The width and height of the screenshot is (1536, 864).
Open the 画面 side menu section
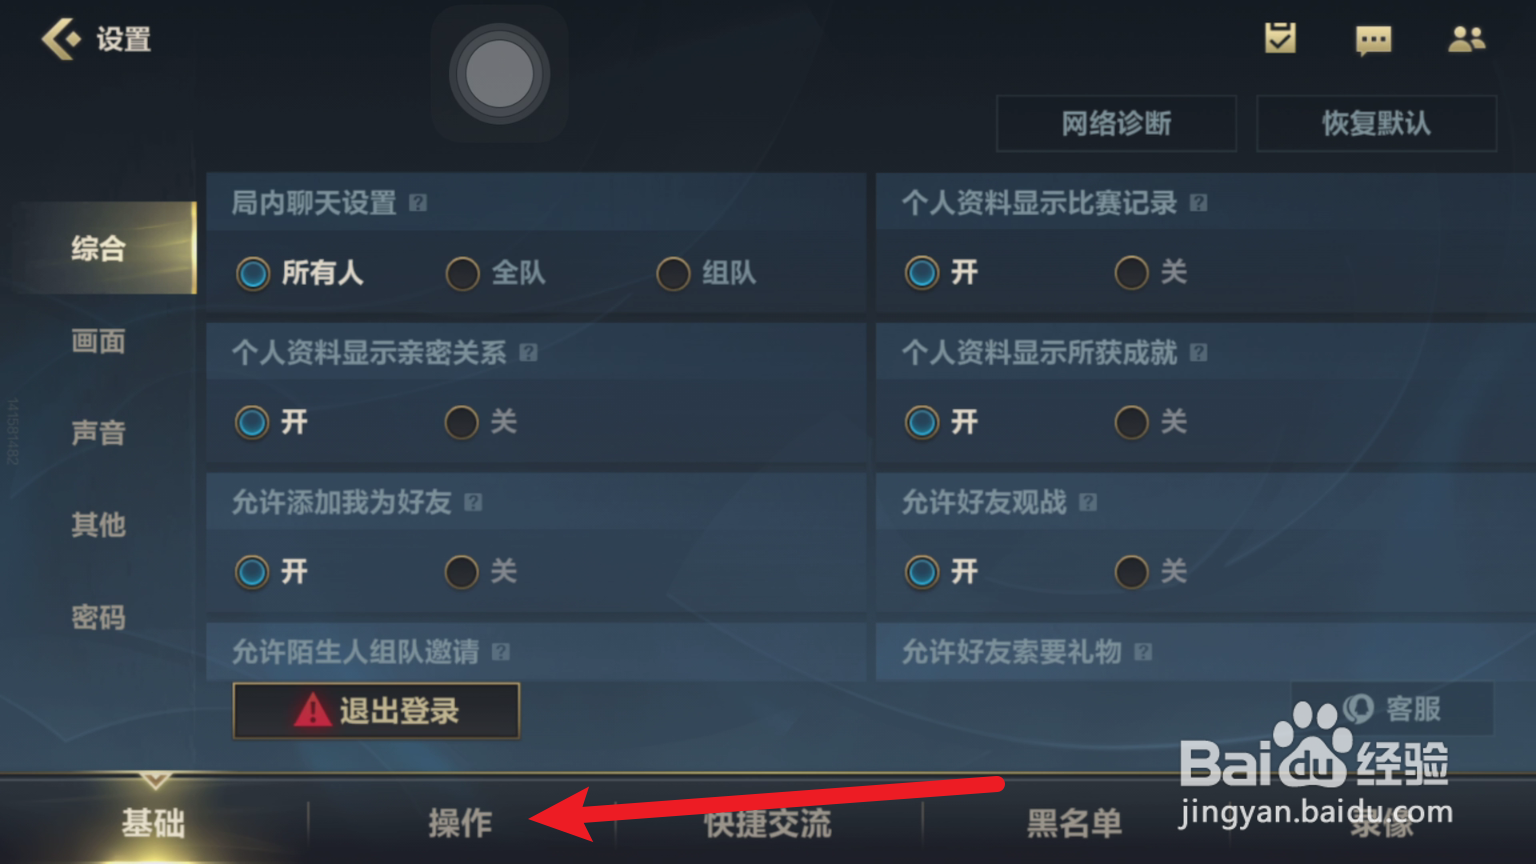click(98, 341)
